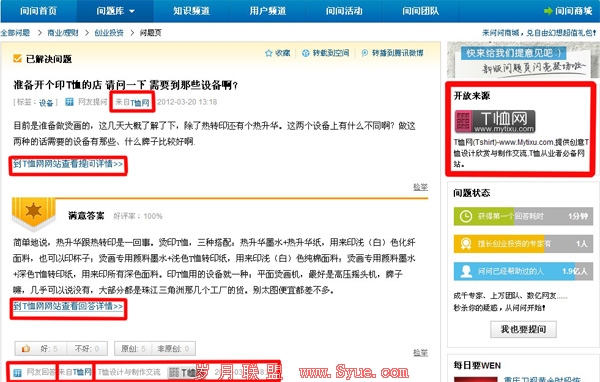Viewport: 600px width, 382px height.
Task: Click the 我也要提问 button
Action: pyautogui.click(x=523, y=329)
